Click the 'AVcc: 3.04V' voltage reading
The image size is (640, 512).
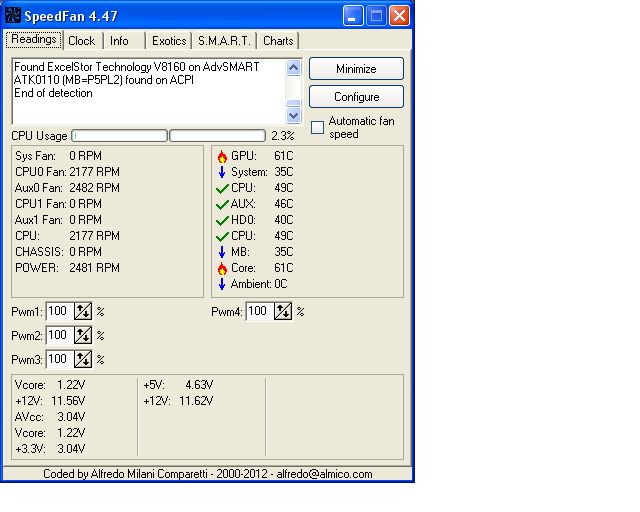click(x=50, y=417)
